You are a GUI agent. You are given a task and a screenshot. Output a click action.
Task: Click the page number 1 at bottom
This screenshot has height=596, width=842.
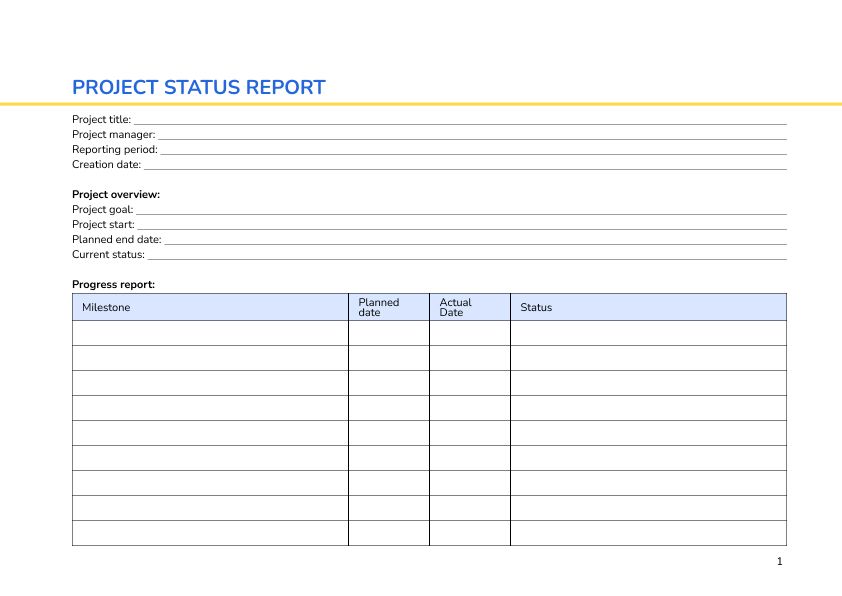pyautogui.click(x=779, y=562)
